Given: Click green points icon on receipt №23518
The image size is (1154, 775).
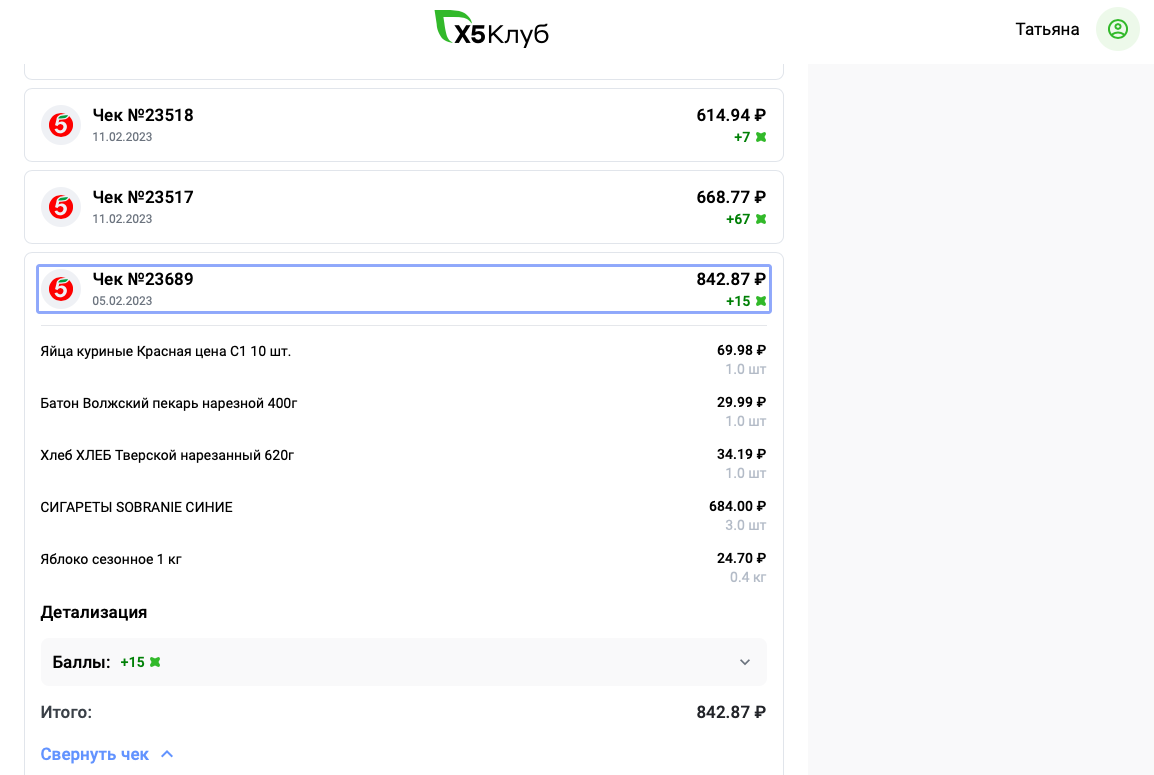Looking at the screenshot, I should (x=761, y=137).
